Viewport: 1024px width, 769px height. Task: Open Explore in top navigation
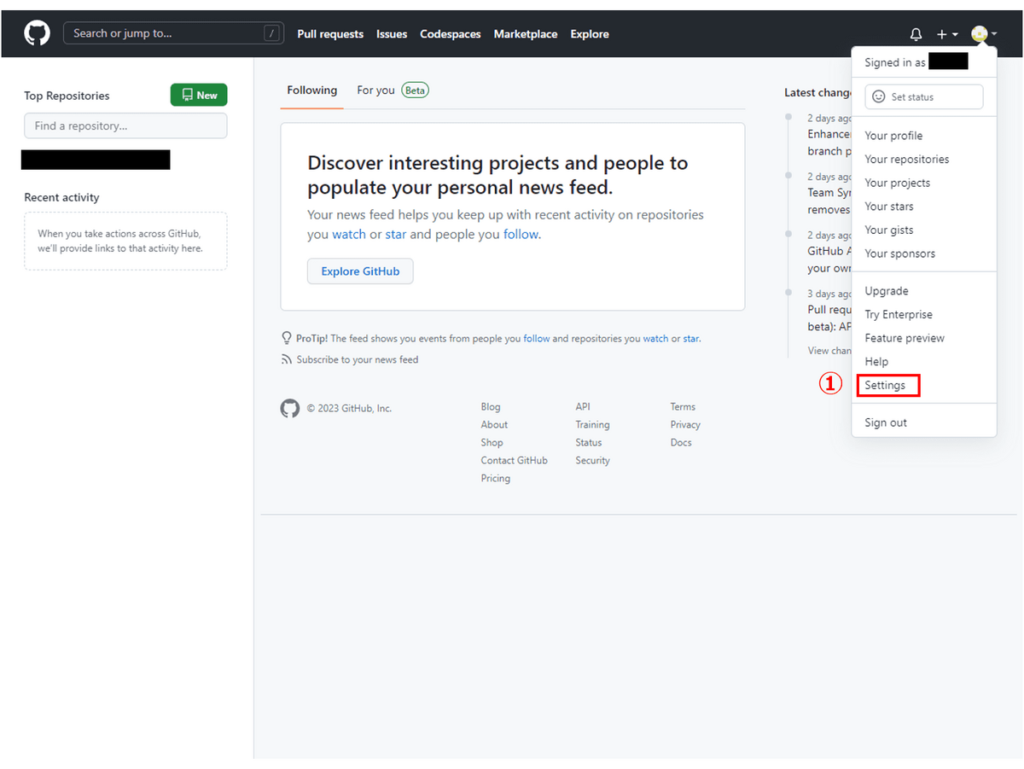[589, 34]
